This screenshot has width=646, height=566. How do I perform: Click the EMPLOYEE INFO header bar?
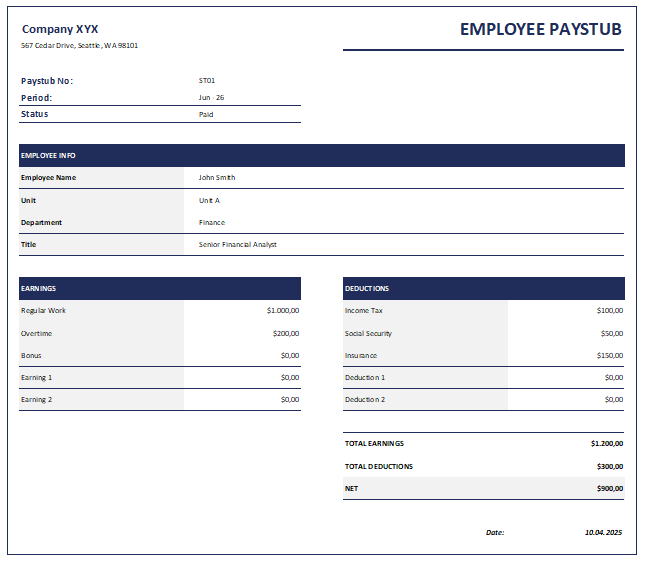[x=321, y=155]
